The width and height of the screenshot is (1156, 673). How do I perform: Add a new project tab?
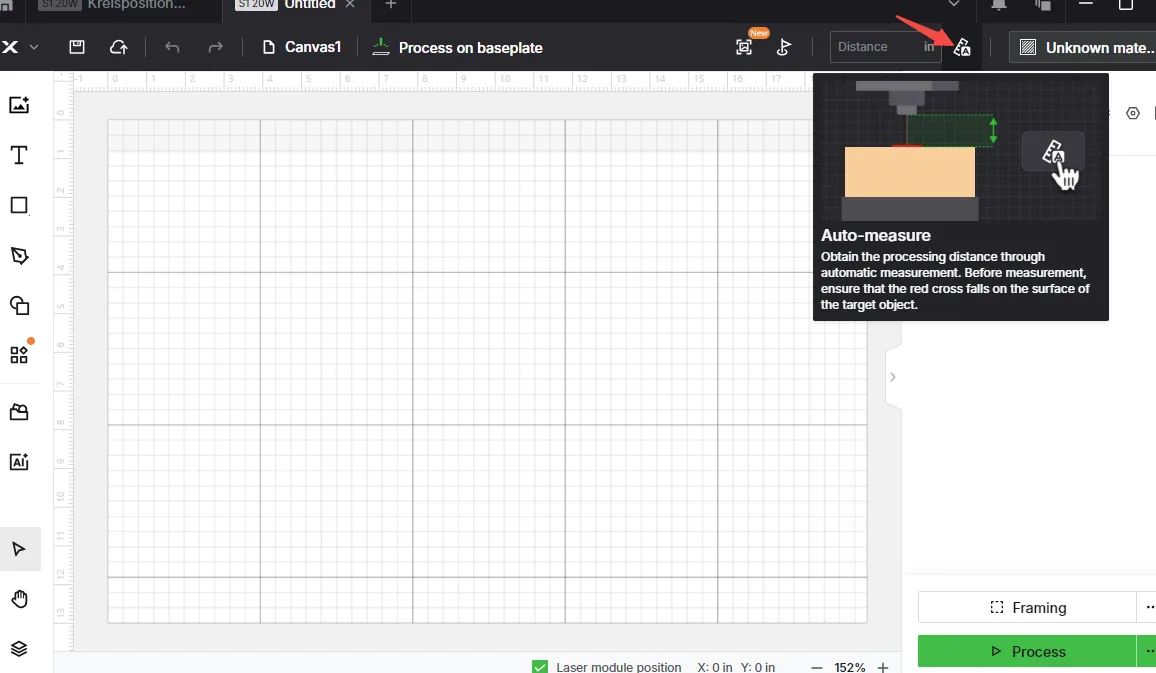click(x=391, y=4)
